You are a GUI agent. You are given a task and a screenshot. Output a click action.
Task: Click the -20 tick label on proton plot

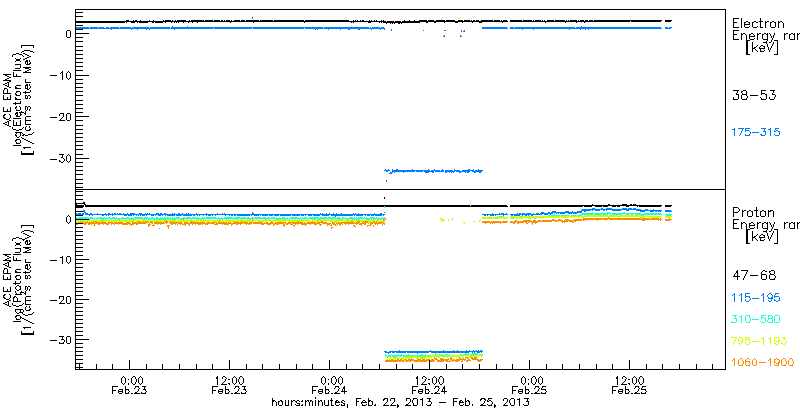point(60,299)
